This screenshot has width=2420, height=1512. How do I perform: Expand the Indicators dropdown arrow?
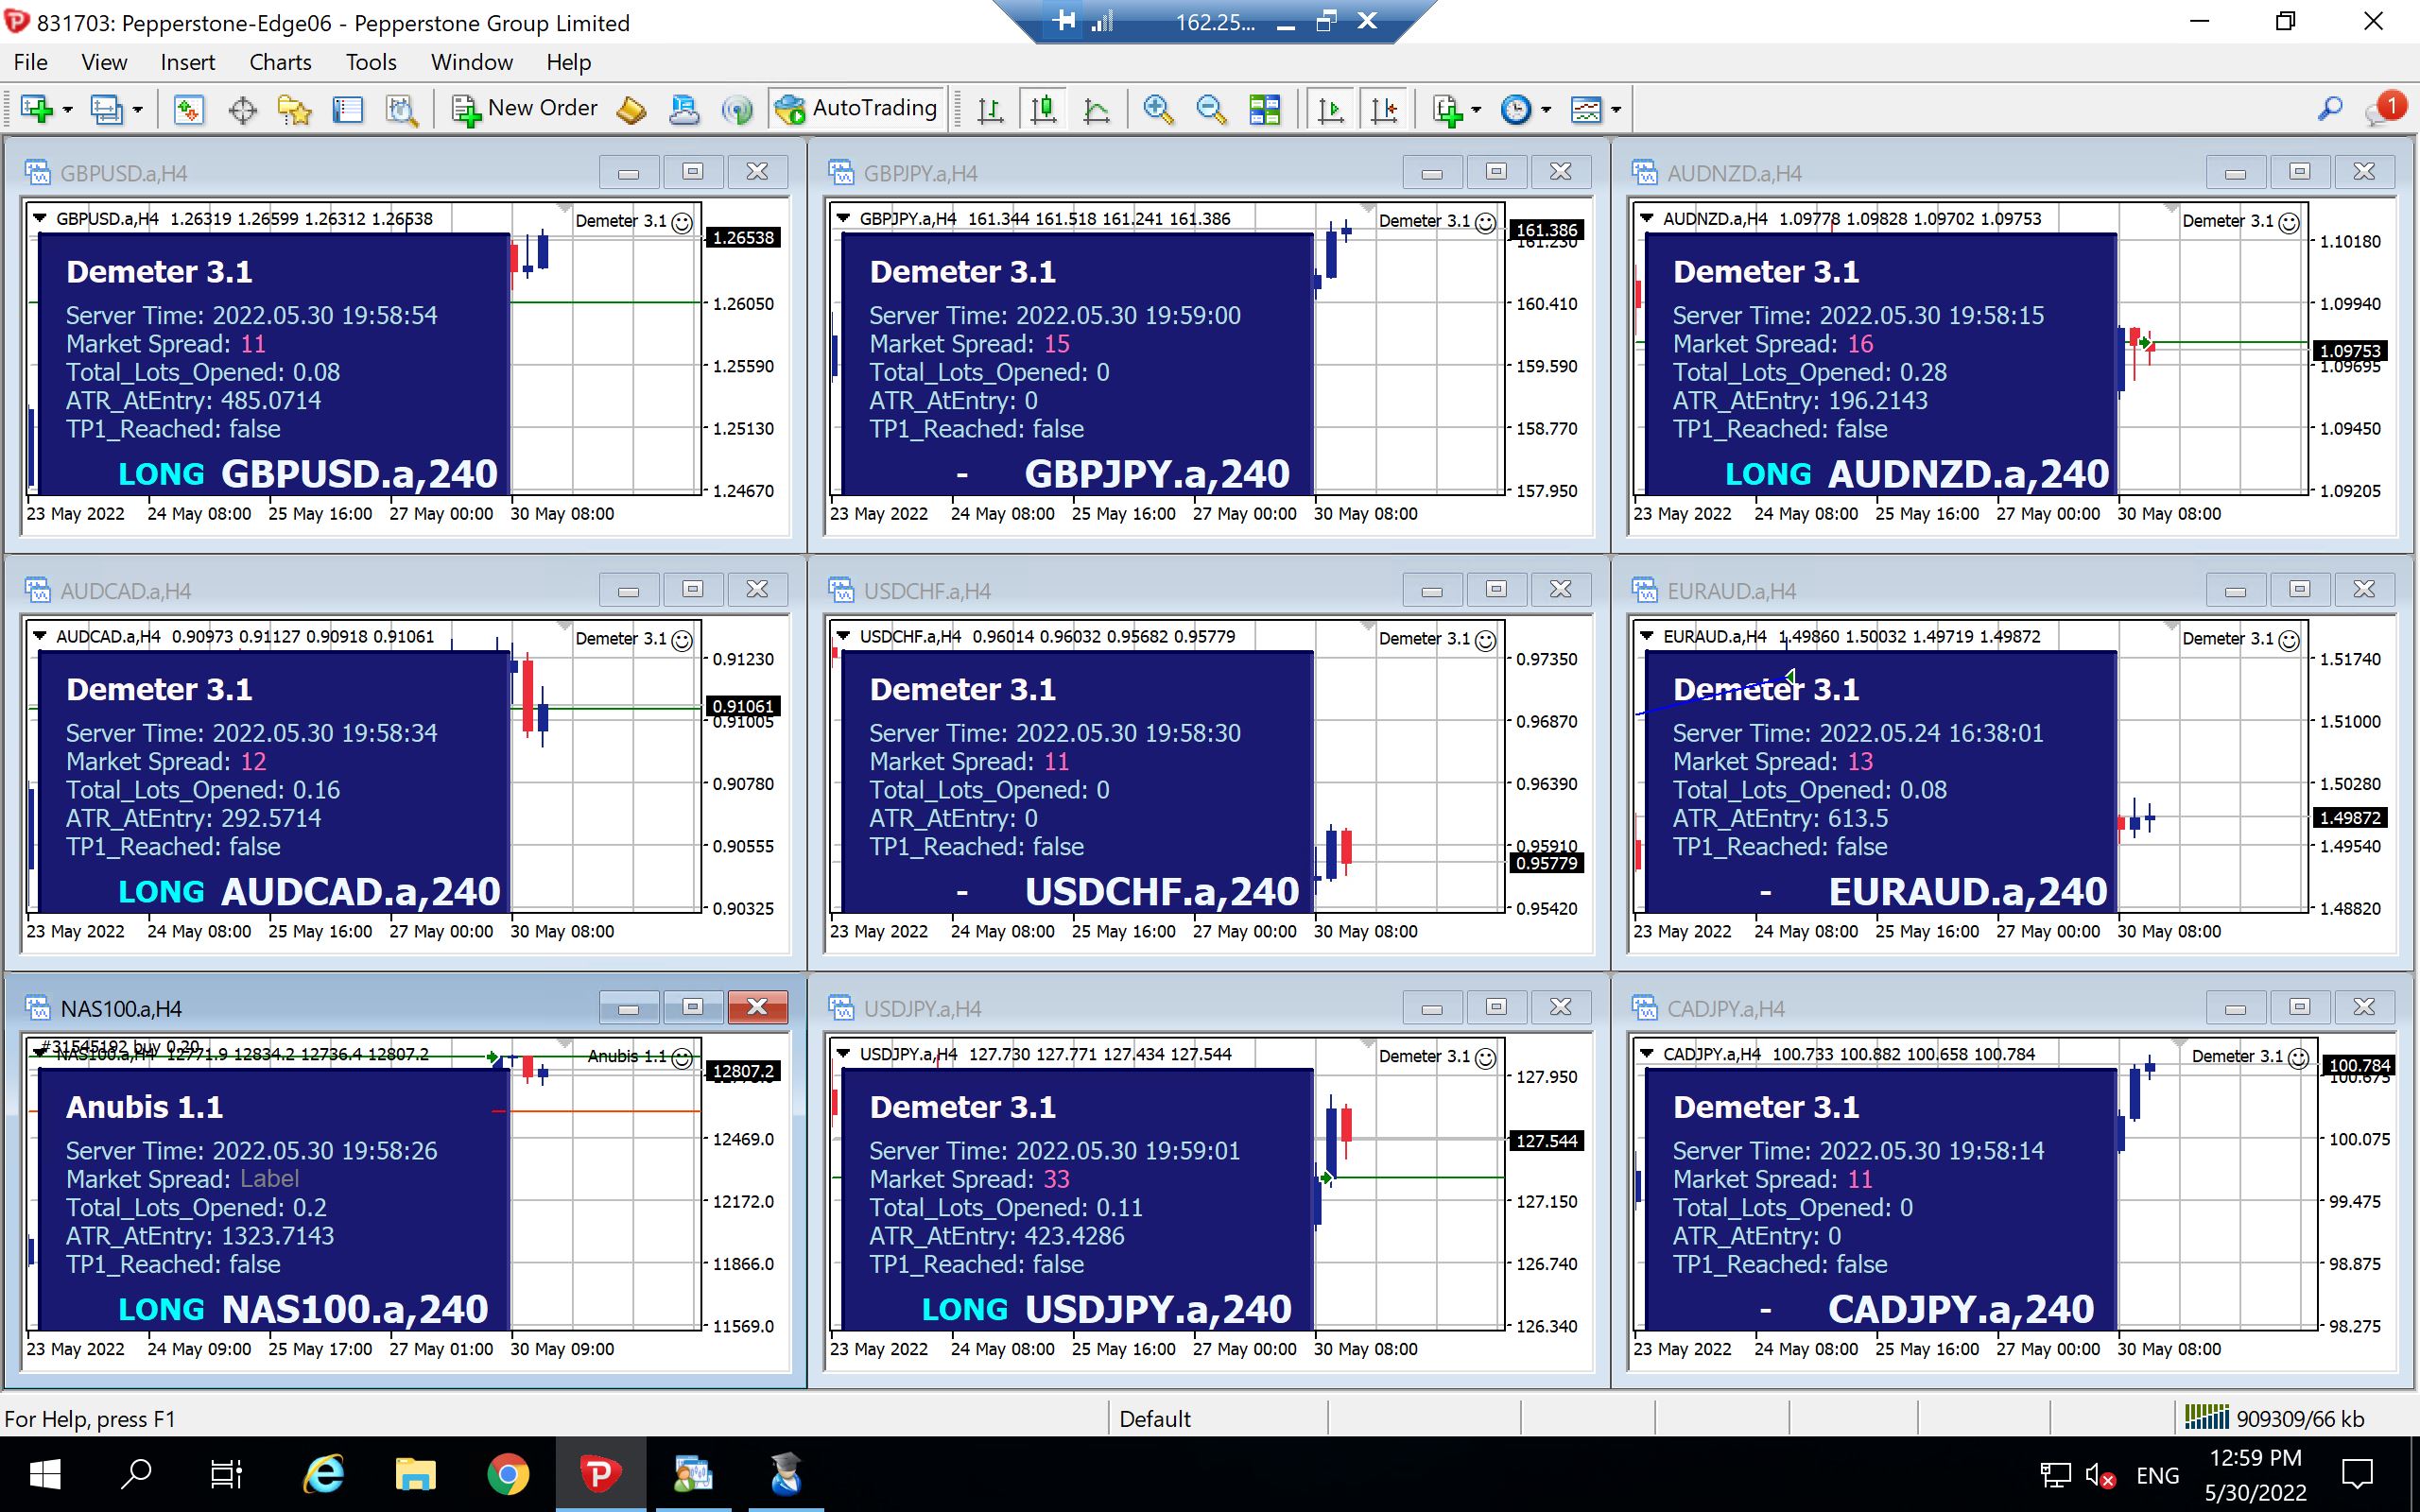1476,109
